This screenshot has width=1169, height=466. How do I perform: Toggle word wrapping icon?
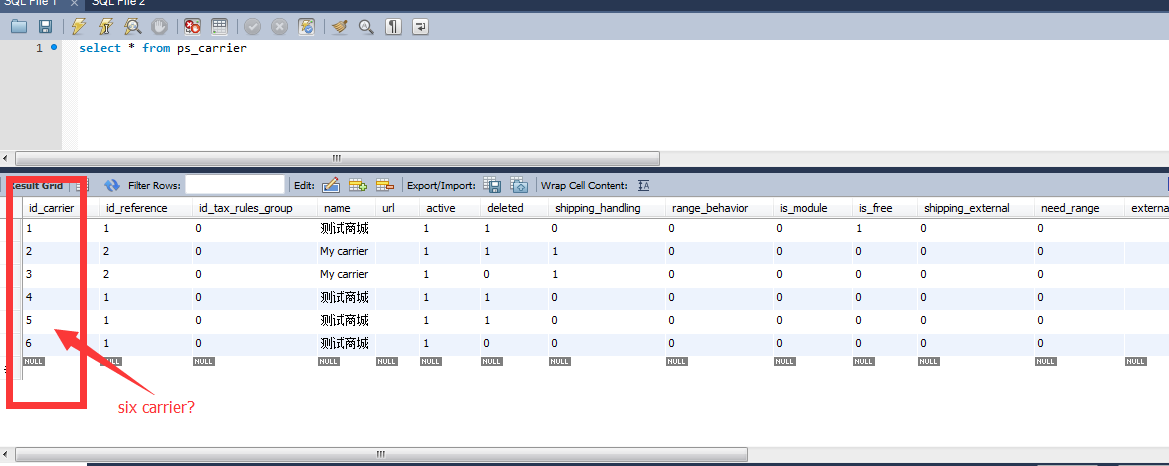pos(420,27)
